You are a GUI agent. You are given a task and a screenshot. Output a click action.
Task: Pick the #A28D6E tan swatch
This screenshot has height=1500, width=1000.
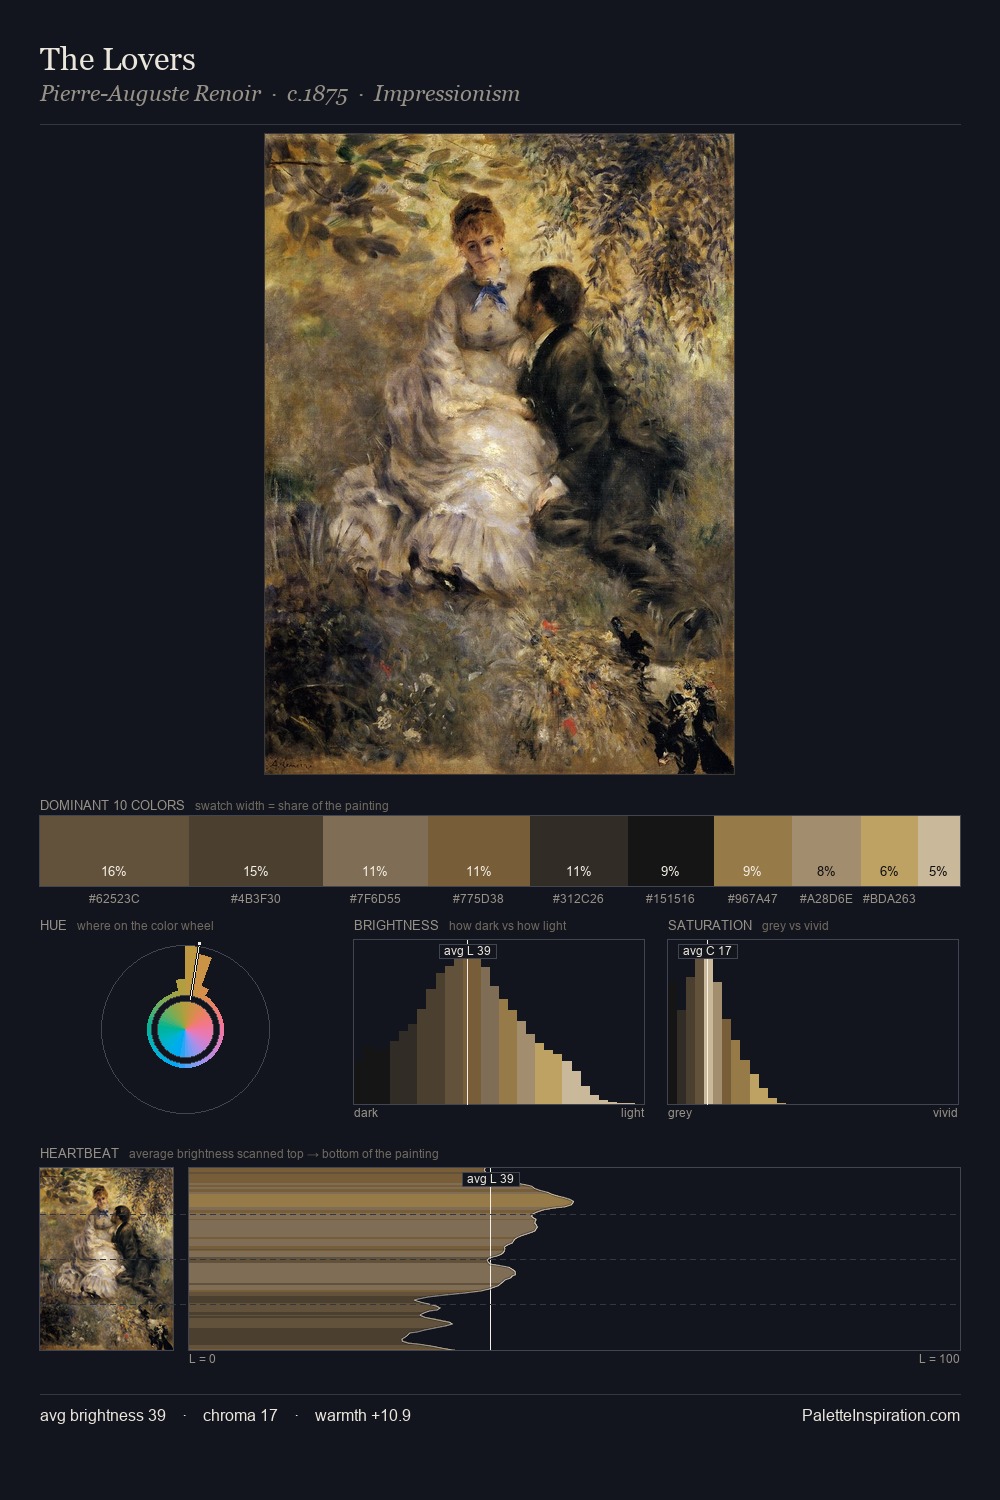pos(826,851)
